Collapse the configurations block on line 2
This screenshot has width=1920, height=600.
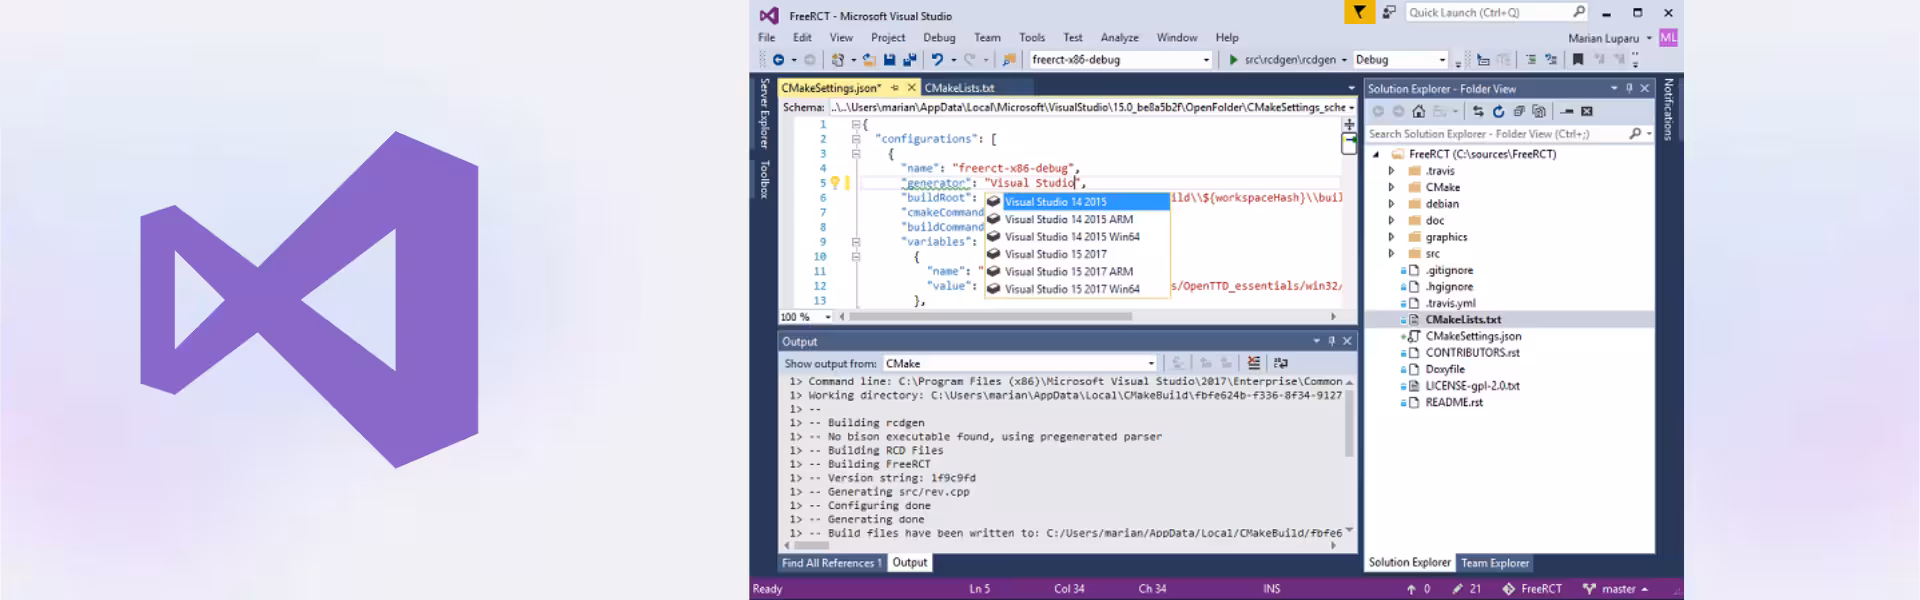click(856, 139)
